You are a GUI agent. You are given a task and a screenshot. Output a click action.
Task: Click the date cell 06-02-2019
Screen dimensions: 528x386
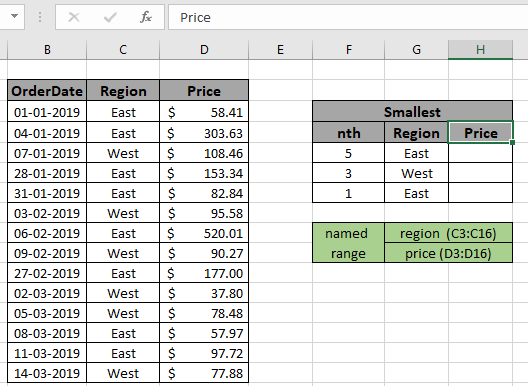click(x=47, y=233)
